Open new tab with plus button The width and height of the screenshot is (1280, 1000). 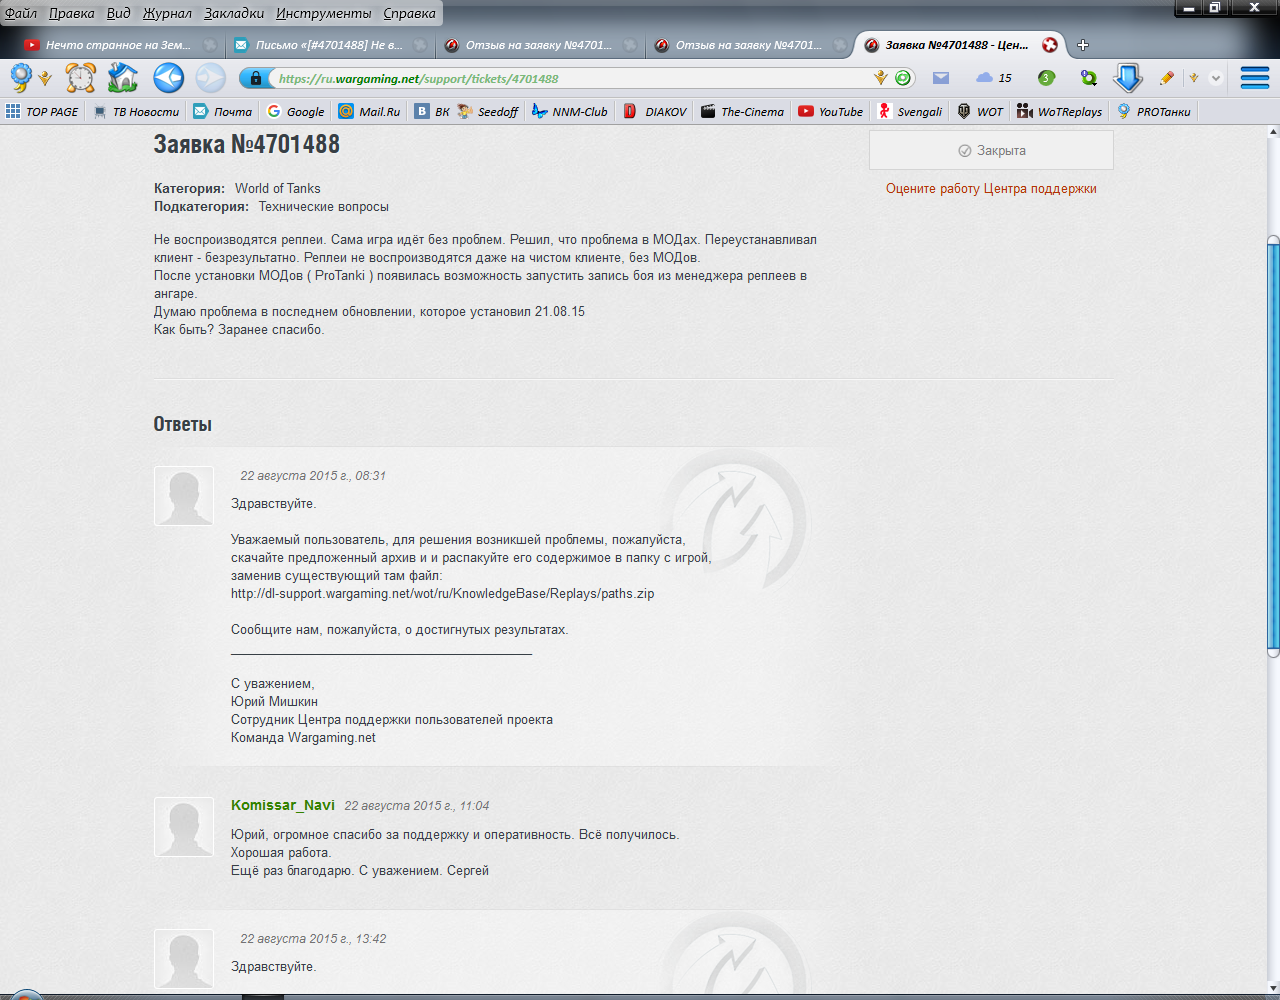[x=1083, y=45]
